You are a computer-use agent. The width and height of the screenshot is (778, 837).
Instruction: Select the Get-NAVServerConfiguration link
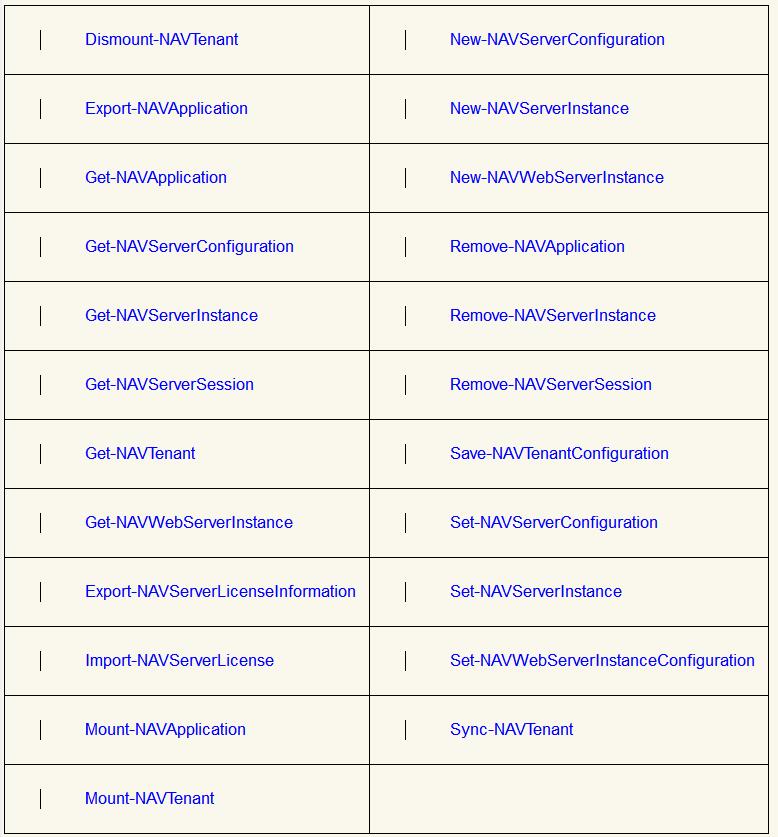point(189,247)
